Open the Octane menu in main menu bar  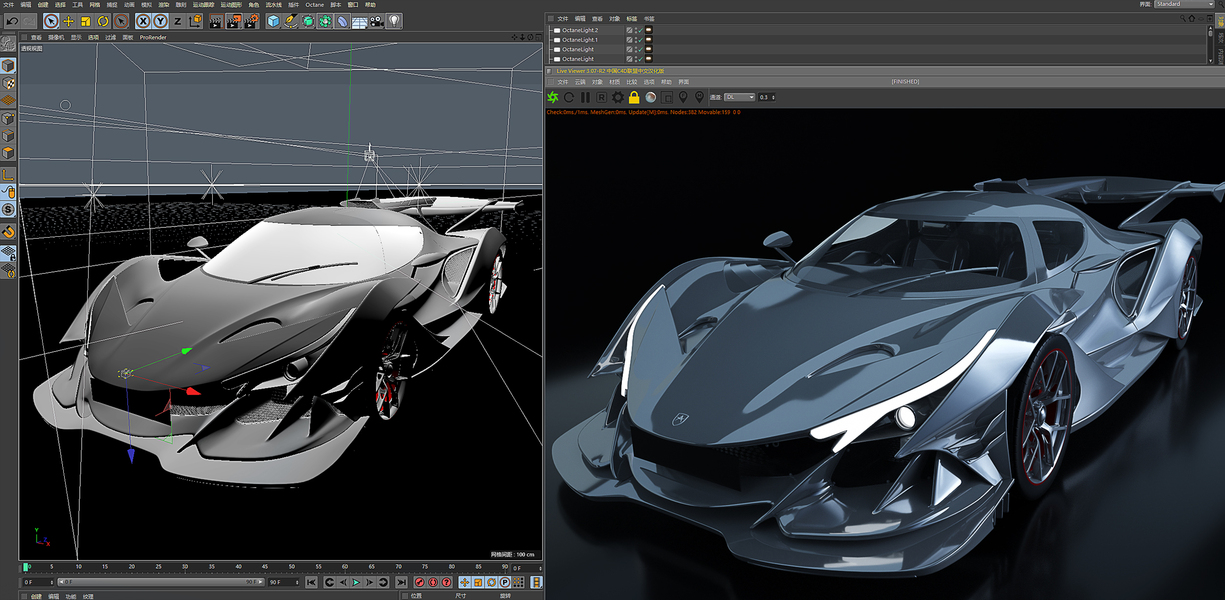click(314, 5)
